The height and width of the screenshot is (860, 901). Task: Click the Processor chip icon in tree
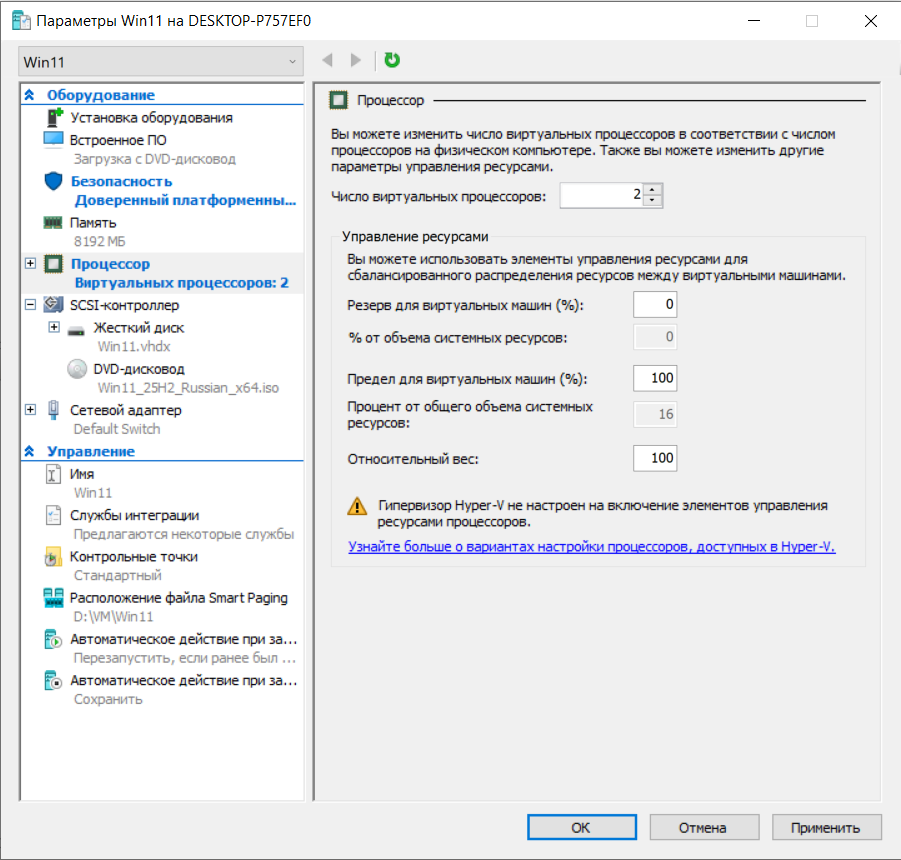(x=53, y=264)
